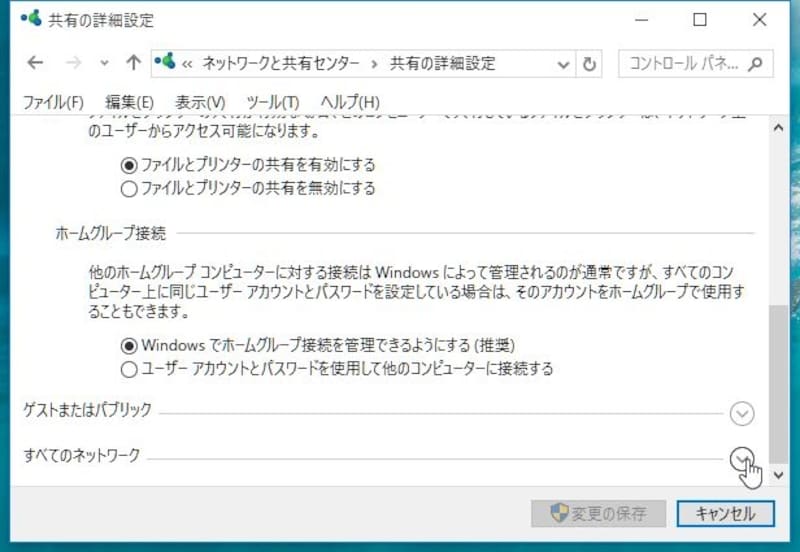The image size is (800, 552).
Task: Click the ホームグループ接続 heading text
Action: 111,233
